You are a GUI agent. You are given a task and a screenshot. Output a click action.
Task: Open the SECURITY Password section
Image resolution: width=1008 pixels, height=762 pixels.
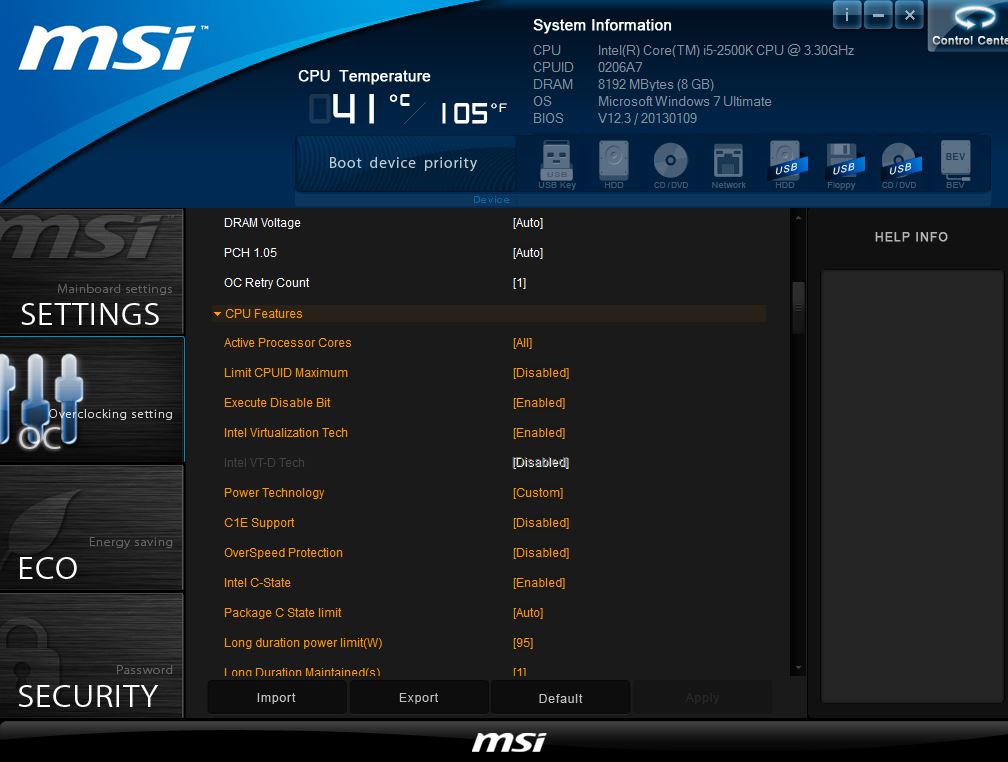point(92,655)
